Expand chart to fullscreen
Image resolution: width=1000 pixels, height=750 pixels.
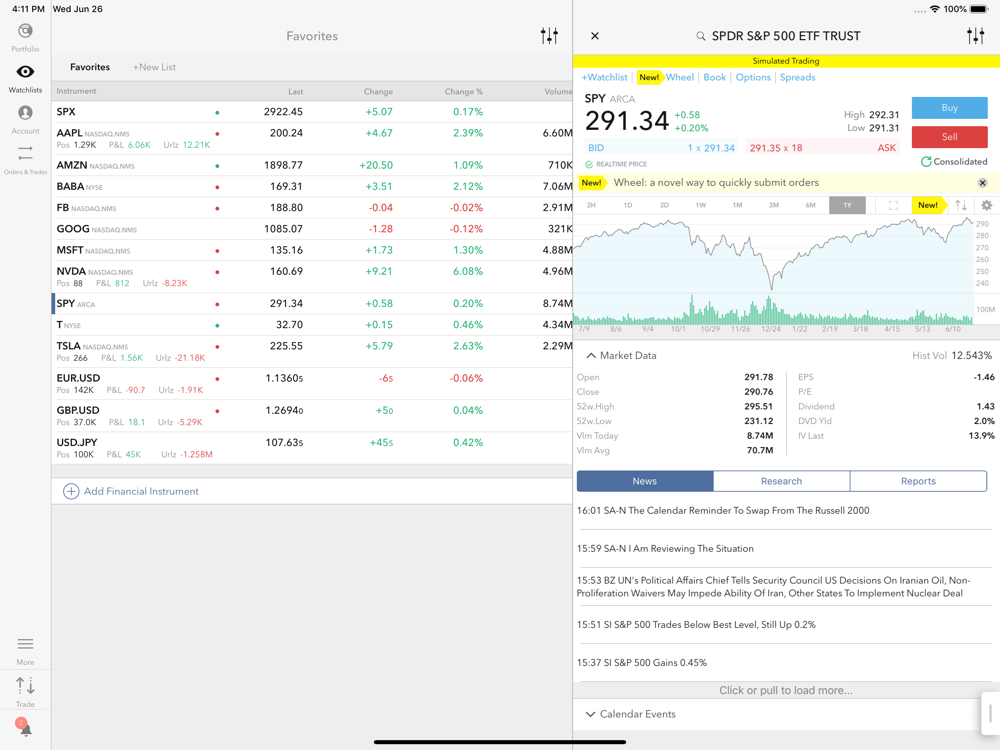pos(893,205)
